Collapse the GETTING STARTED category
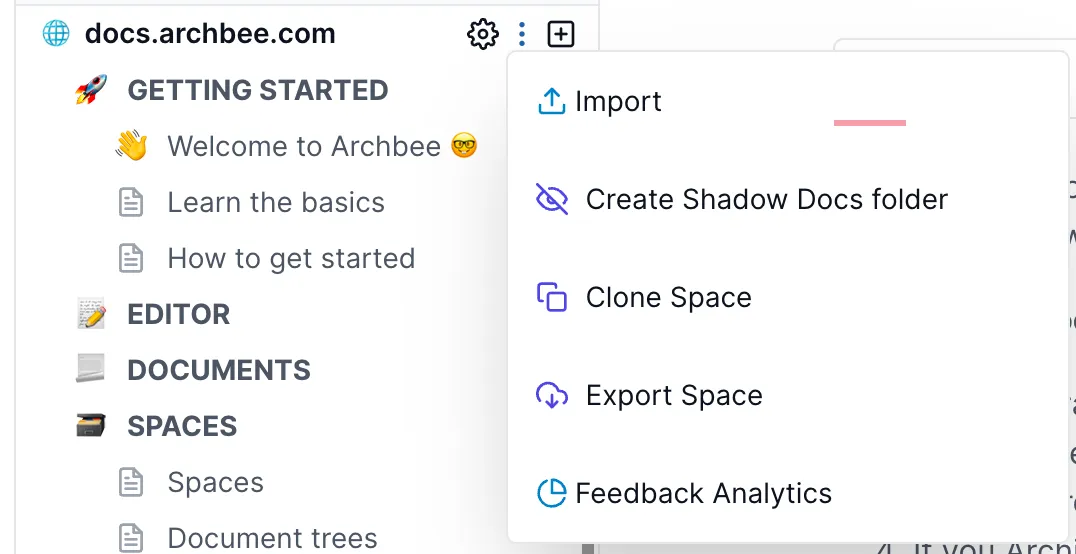1076x554 pixels. (258, 91)
